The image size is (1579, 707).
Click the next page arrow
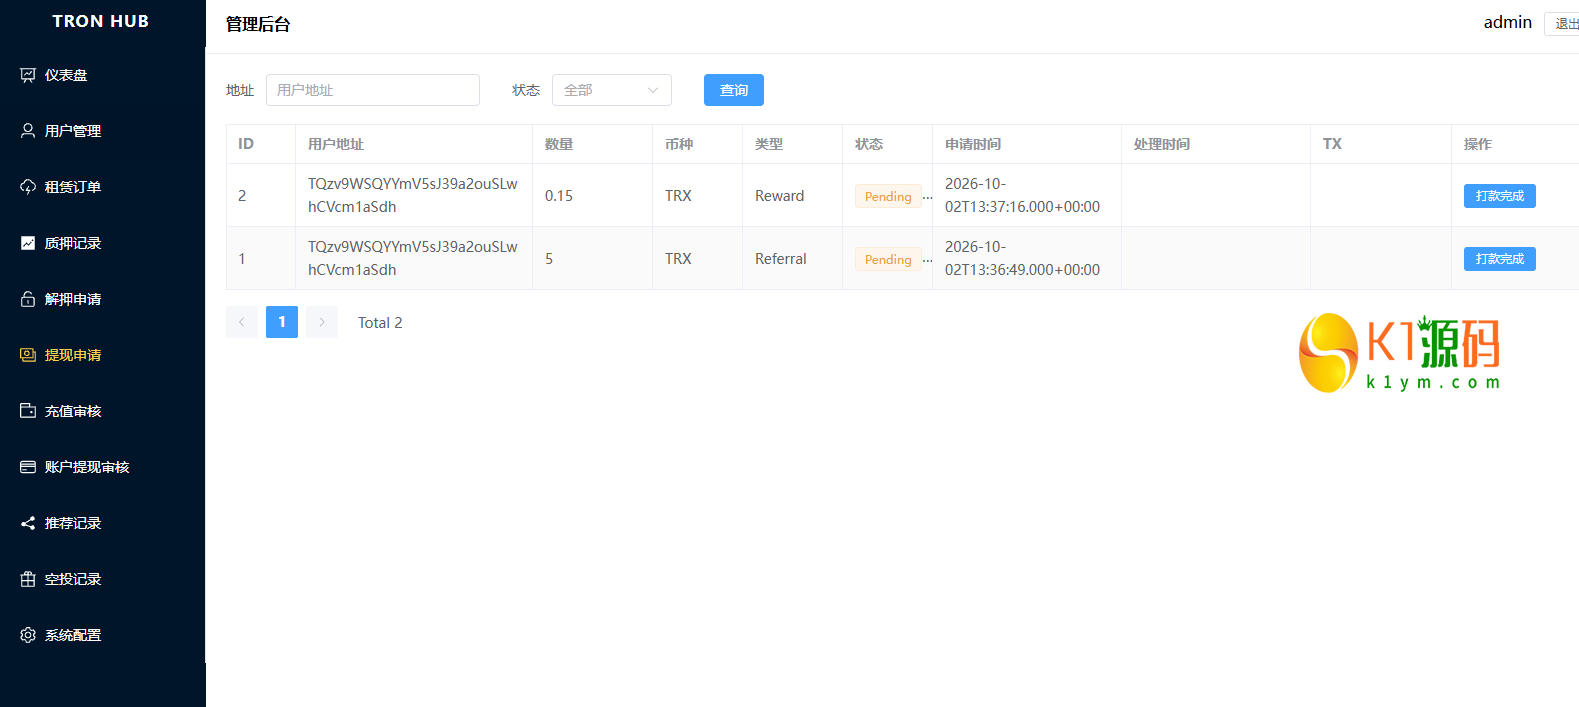[x=322, y=322]
